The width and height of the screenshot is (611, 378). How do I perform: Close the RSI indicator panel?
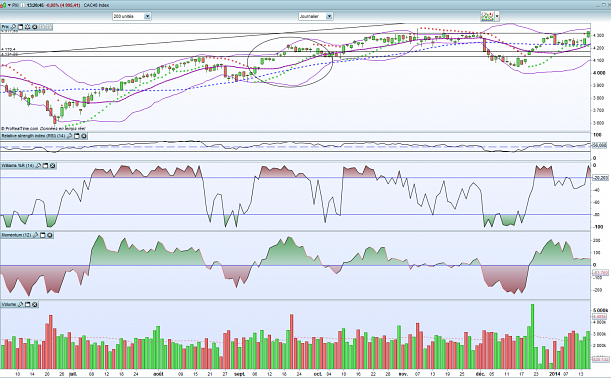[84, 136]
